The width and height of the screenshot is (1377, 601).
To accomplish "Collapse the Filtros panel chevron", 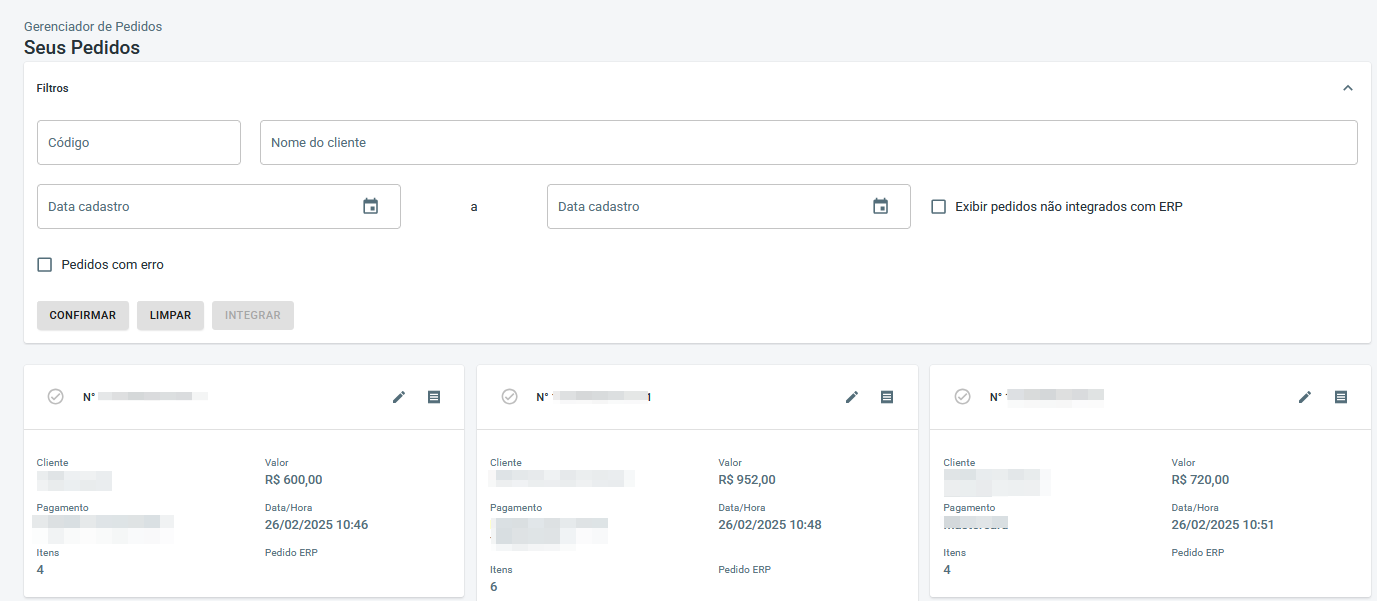I will click(1348, 88).
